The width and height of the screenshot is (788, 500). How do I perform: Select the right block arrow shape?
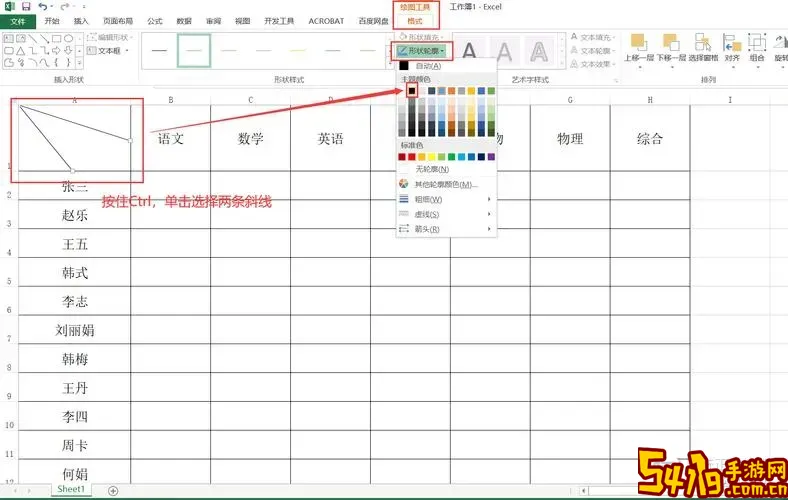(x=56, y=51)
